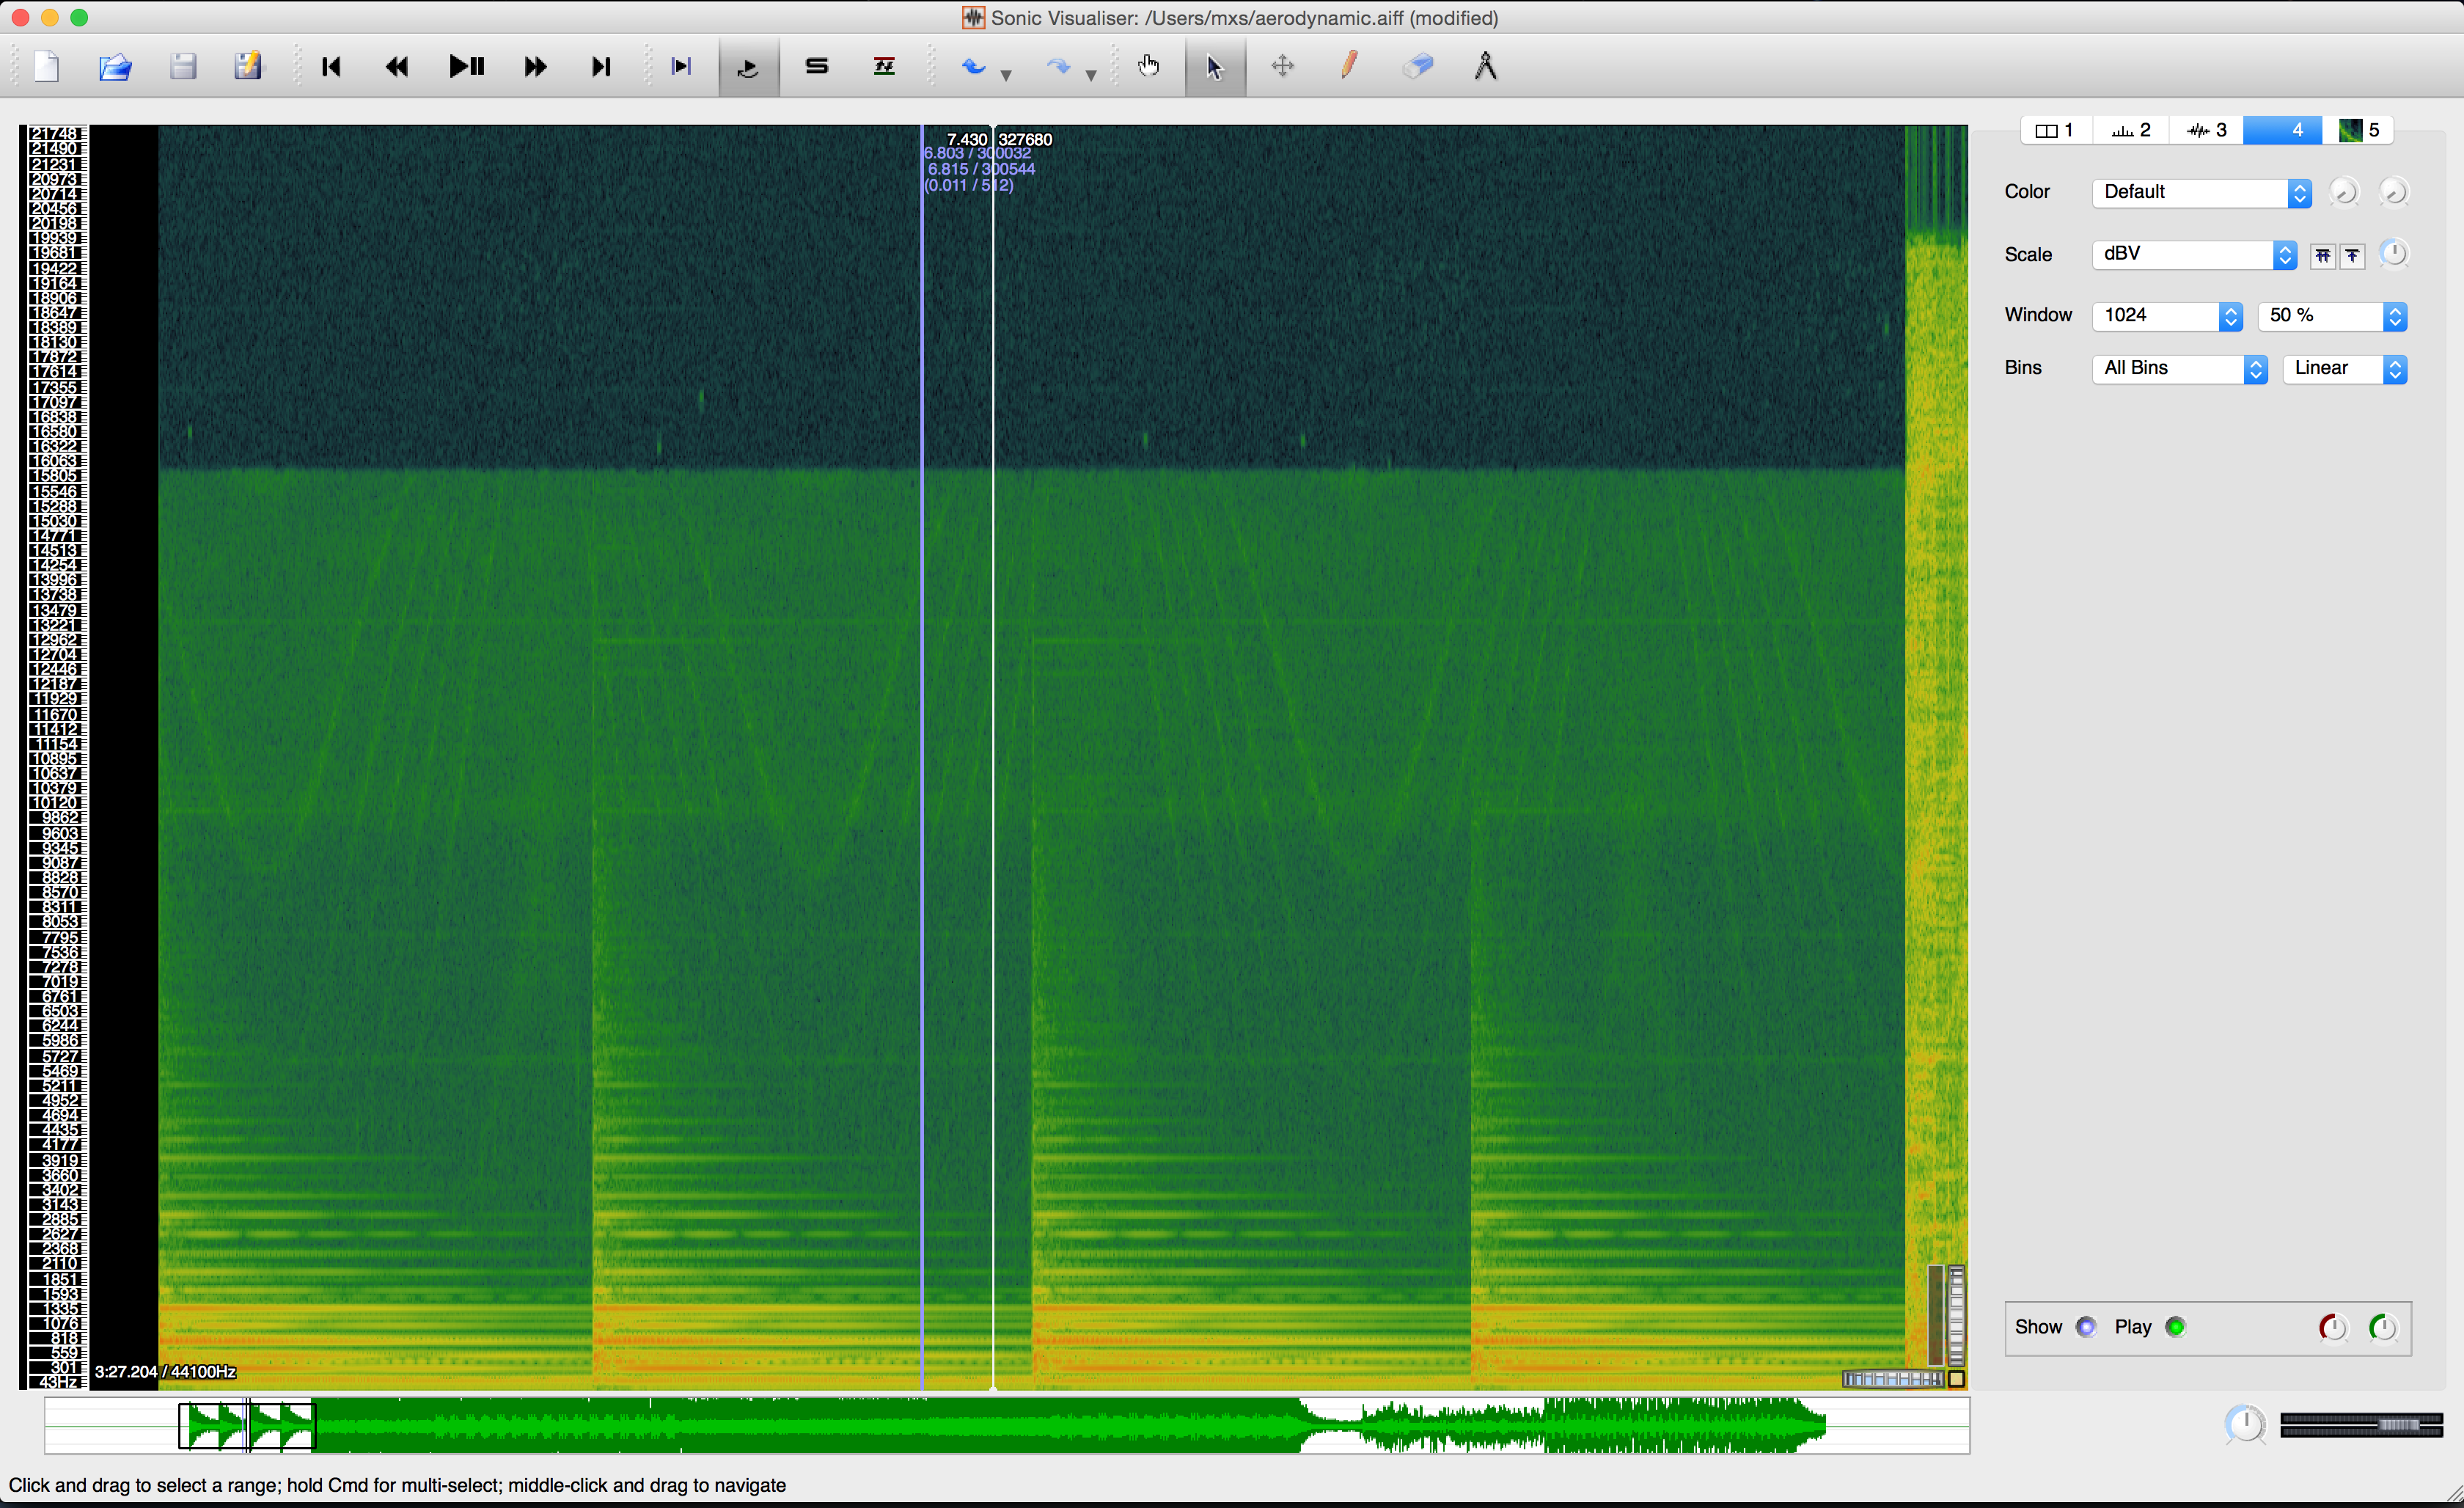Select the Draw pencil tool
Screen dimensions: 2464x1508
coord(1349,67)
